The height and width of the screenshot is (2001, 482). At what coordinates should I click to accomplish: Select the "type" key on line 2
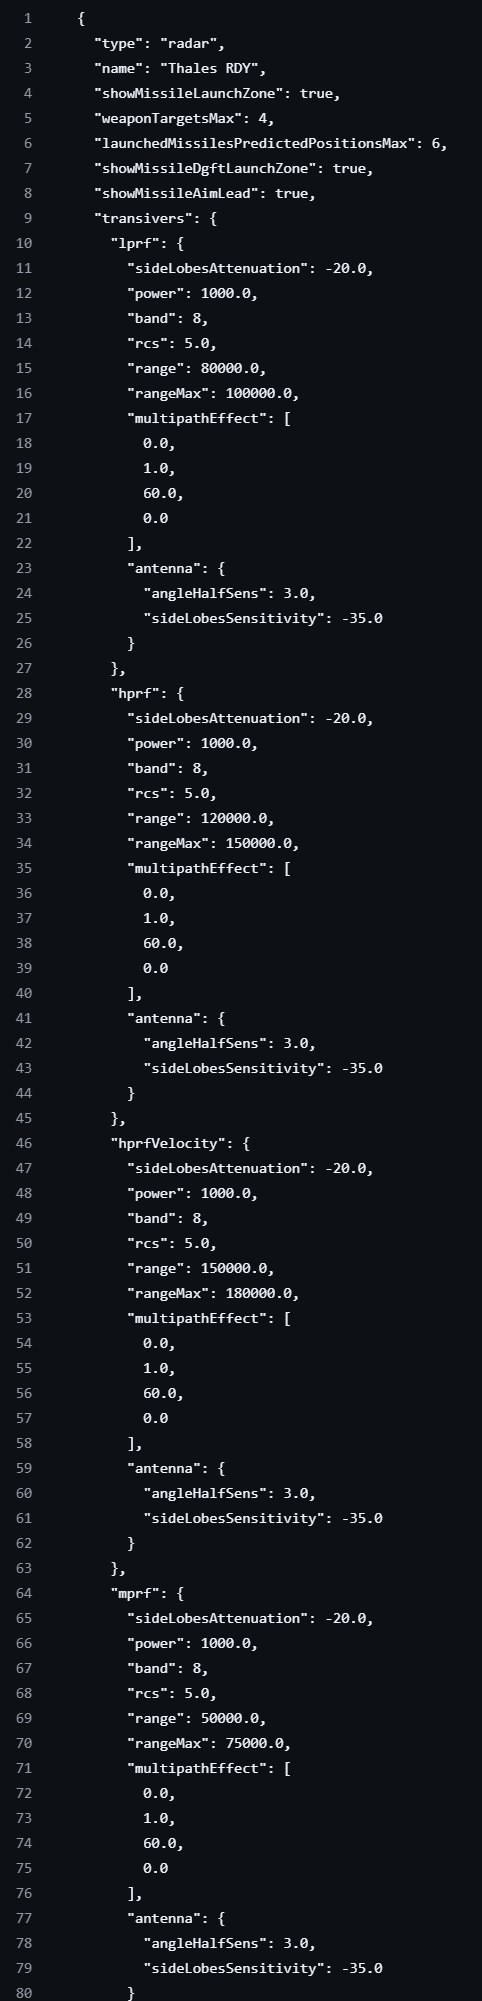point(118,44)
